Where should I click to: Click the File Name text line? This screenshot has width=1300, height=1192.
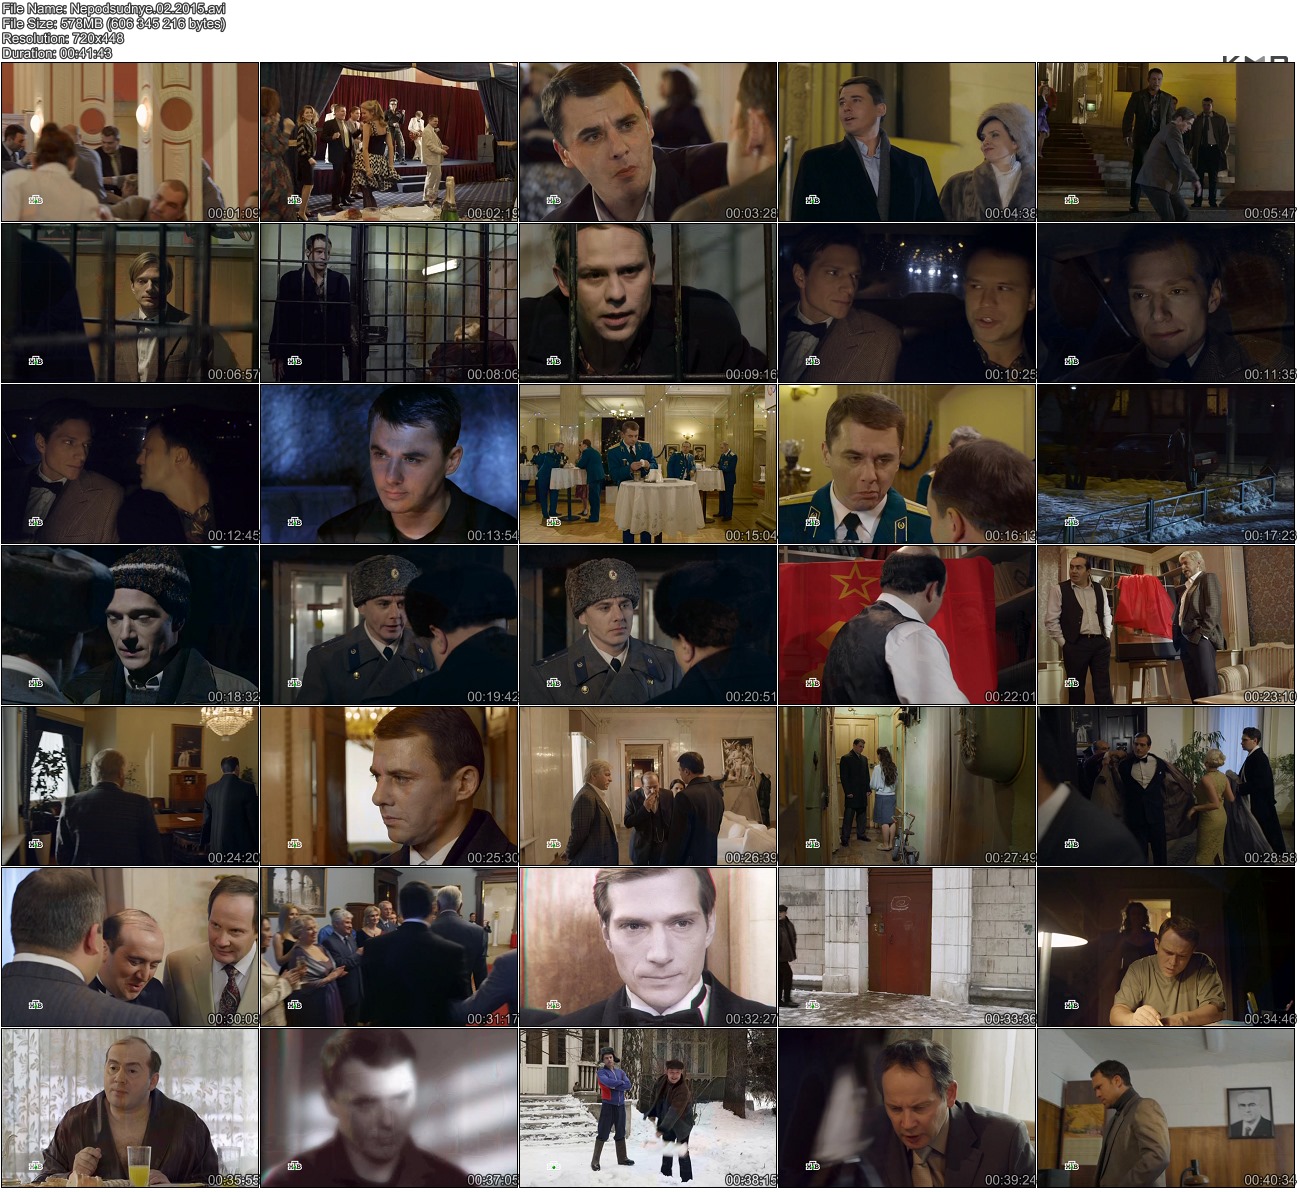pyautogui.click(x=114, y=8)
